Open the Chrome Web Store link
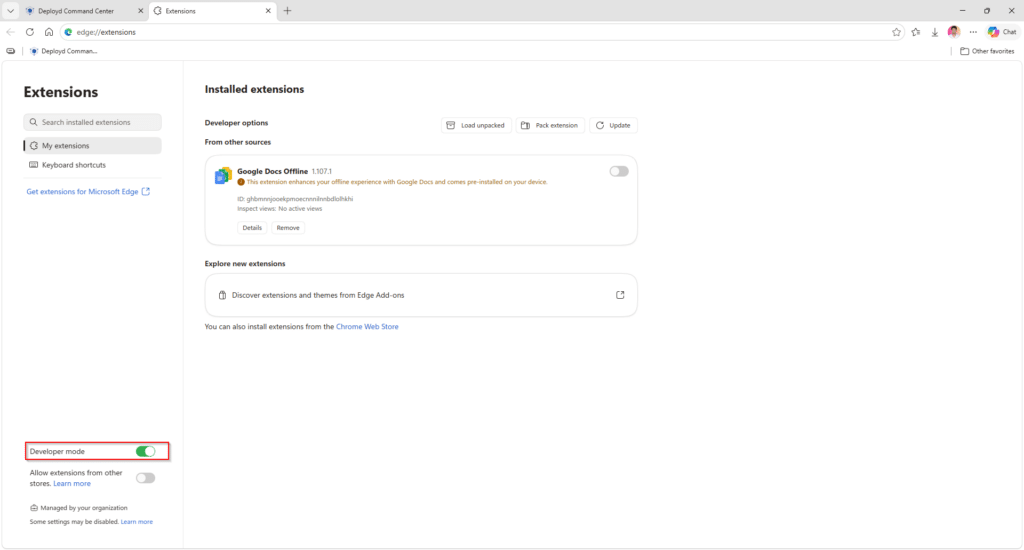The width and height of the screenshot is (1024, 550). [x=367, y=327]
